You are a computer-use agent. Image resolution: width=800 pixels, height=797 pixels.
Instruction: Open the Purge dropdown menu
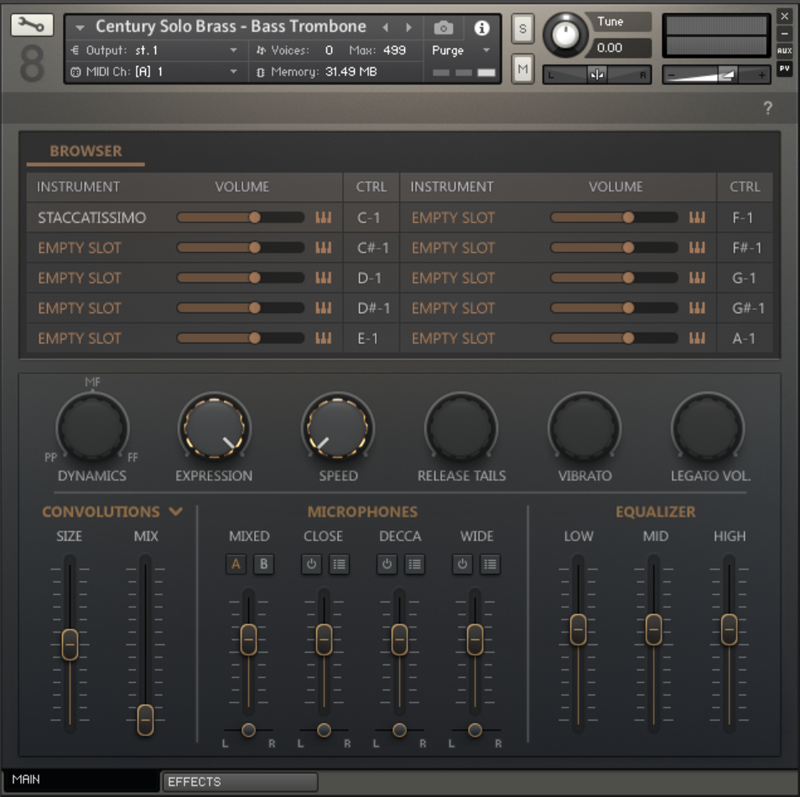click(461, 50)
